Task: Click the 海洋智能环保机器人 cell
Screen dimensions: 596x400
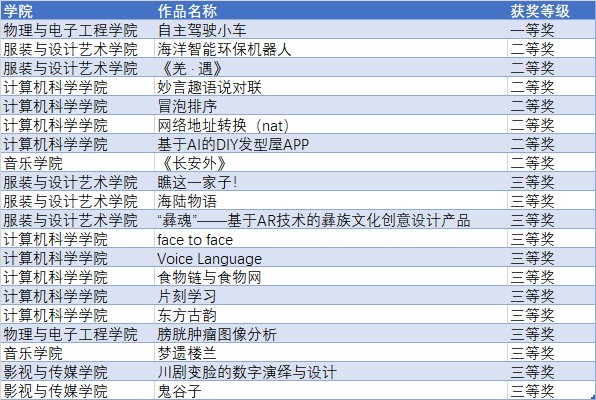Action: click(331, 48)
